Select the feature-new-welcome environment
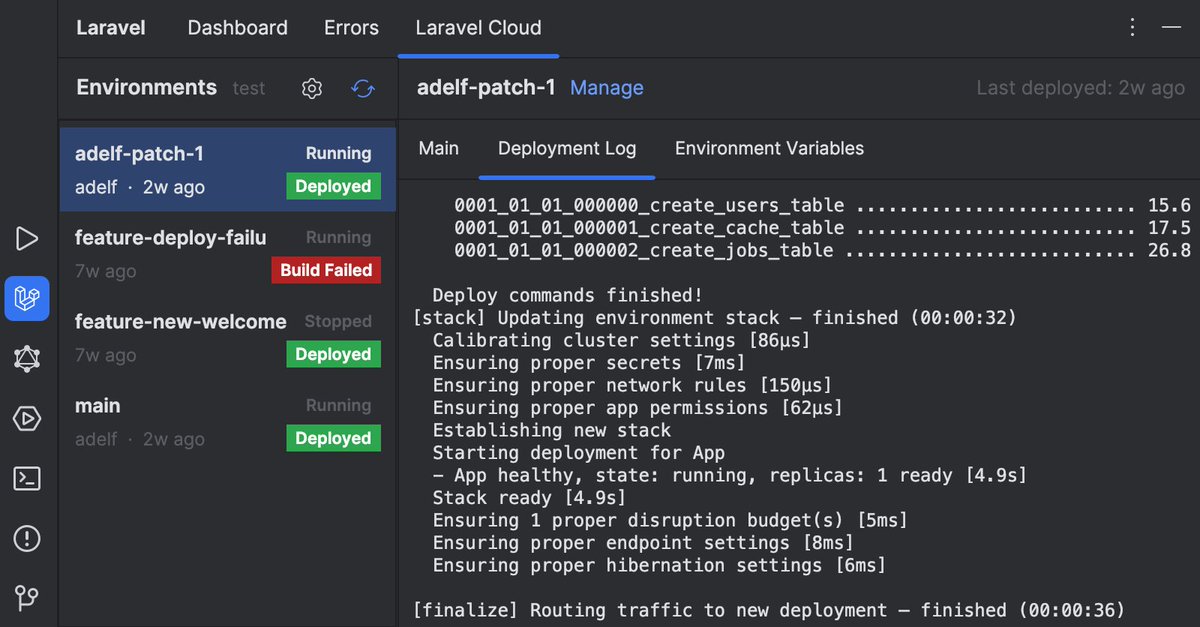 point(228,337)
